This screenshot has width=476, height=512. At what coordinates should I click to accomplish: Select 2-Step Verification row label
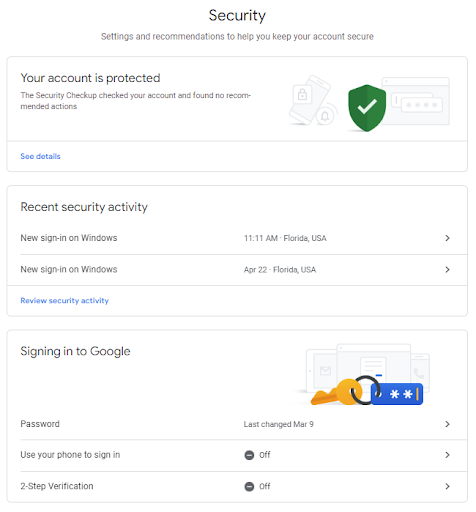pos(57,486)
